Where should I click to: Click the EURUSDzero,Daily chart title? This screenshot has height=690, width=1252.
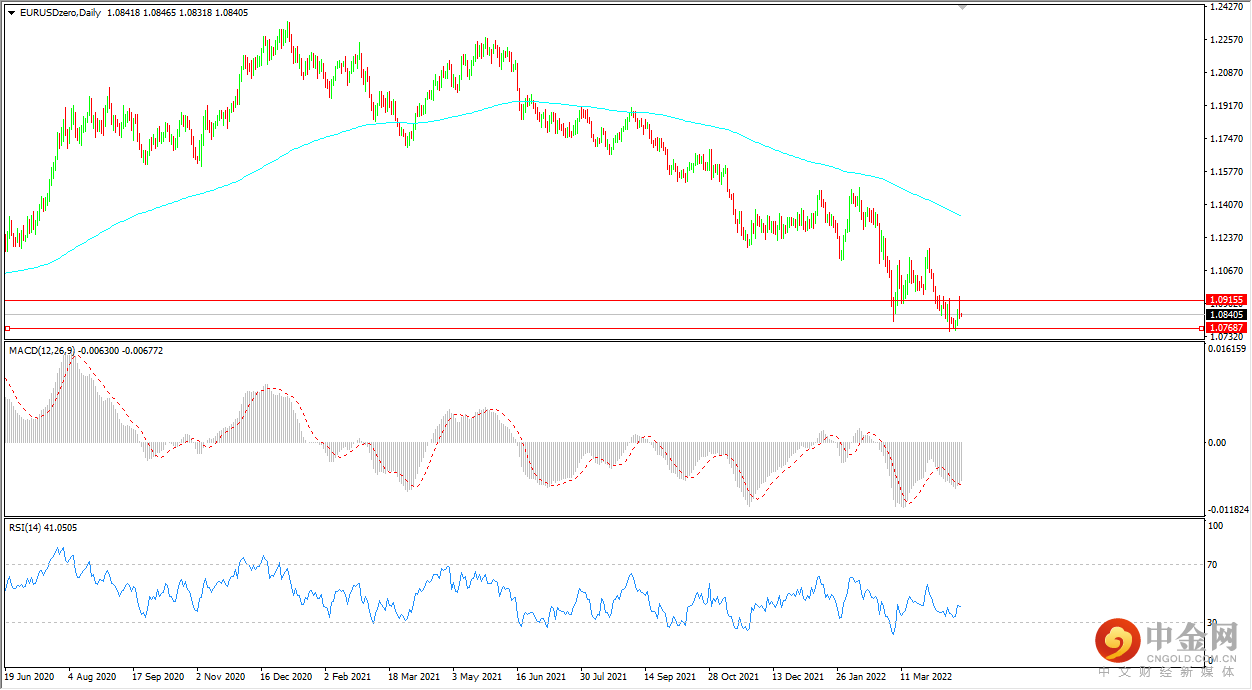pos(60,12)
